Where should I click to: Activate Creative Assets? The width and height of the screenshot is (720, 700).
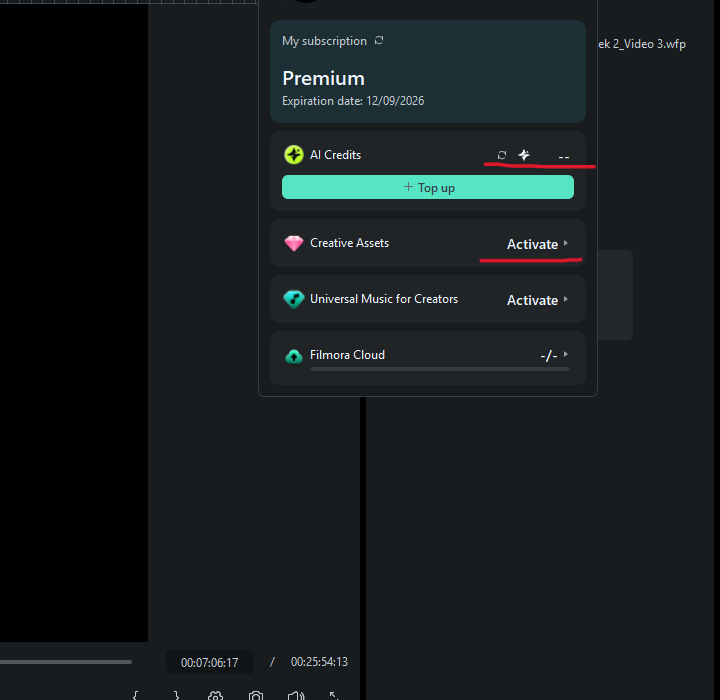click(532, 244)
